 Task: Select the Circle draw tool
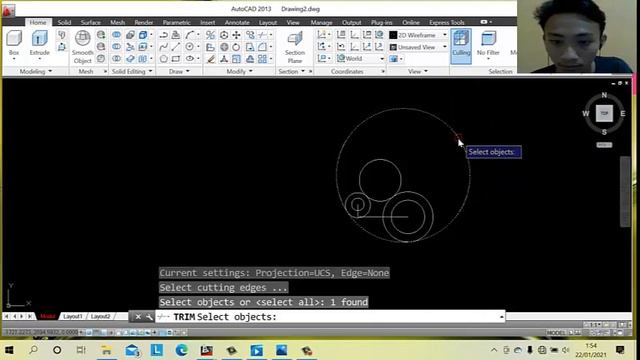(189, 47)
